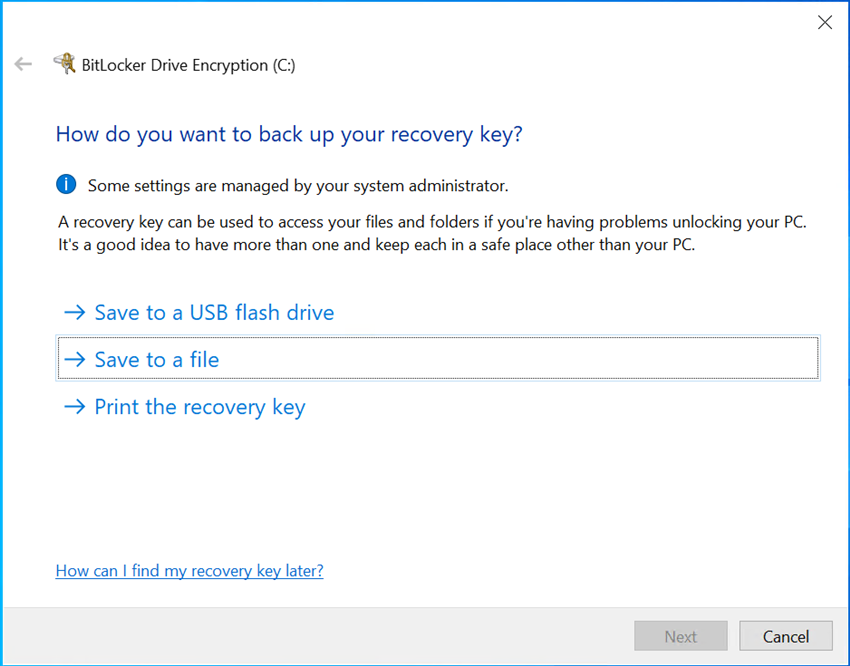Click the empty area below the backup options
Image resolution: width=850 pixels, height=666 pixels.
(425, 480)
